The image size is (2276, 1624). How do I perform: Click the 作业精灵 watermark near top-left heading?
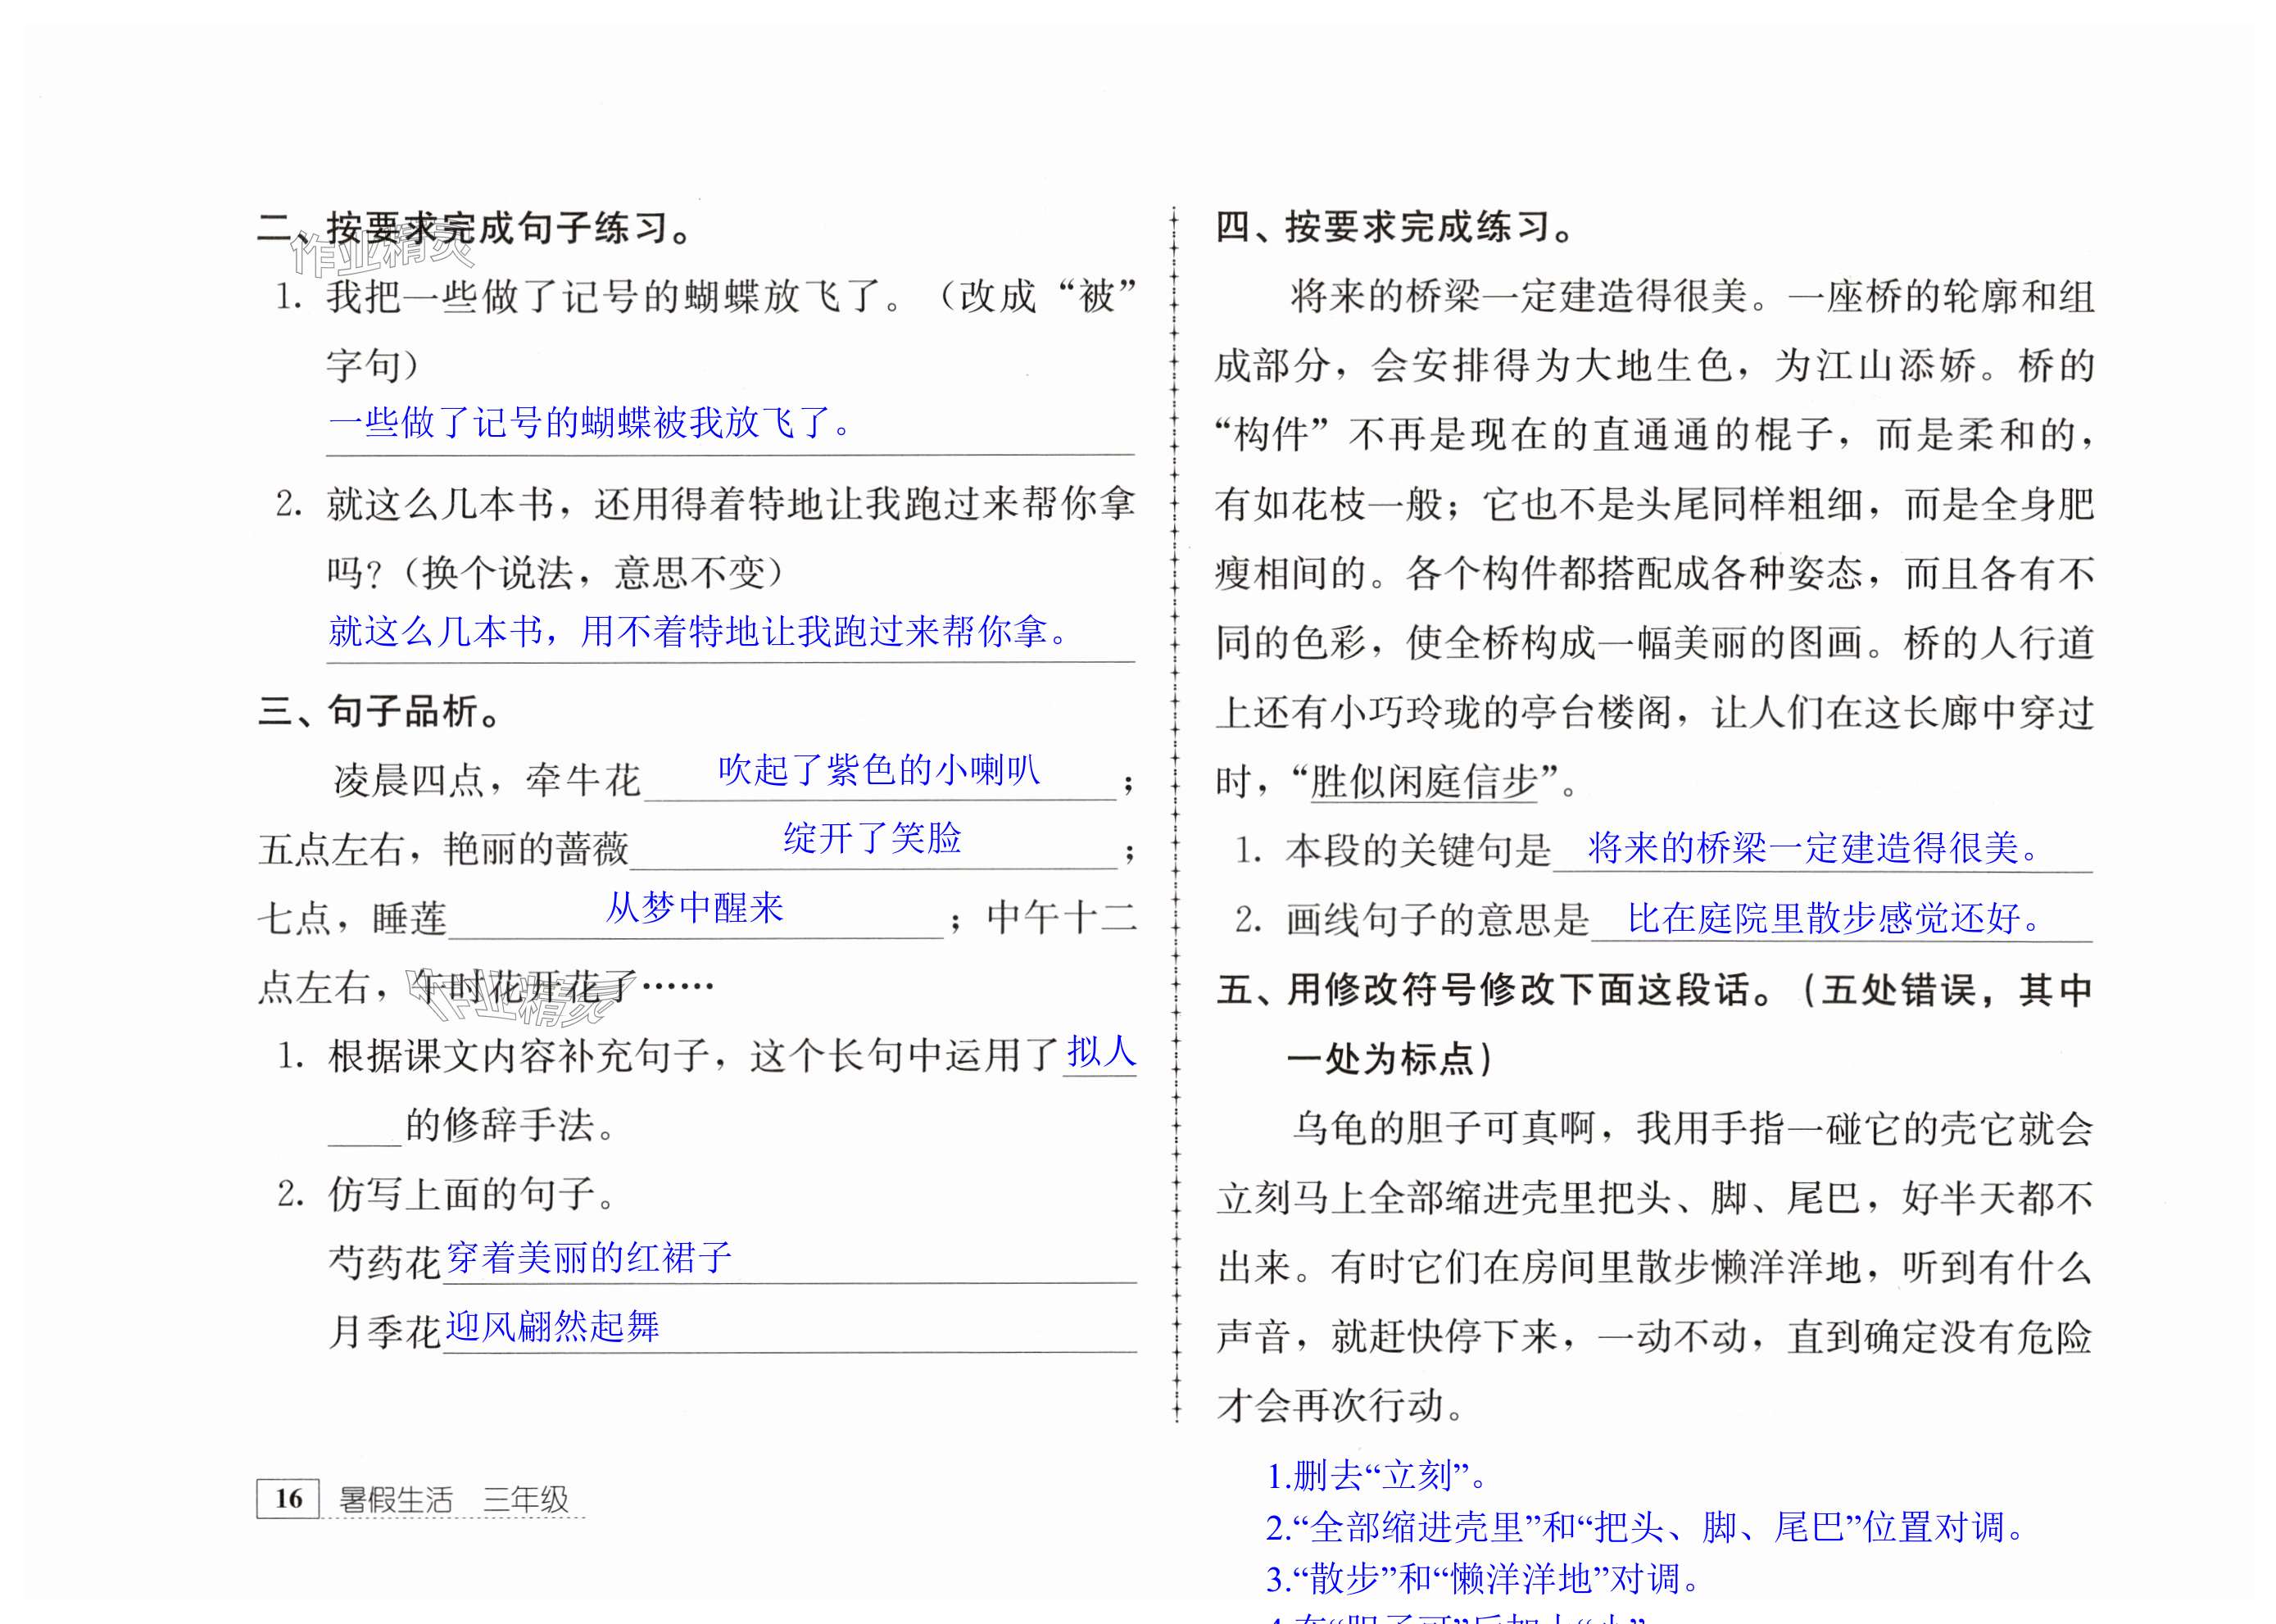point(381,253)
